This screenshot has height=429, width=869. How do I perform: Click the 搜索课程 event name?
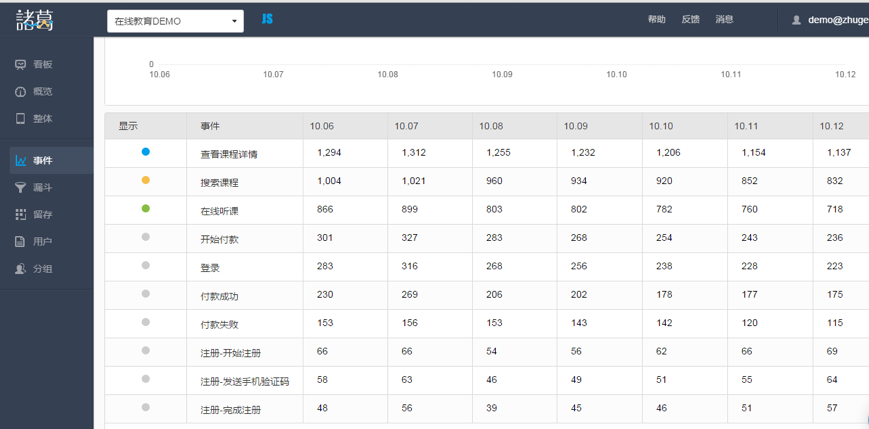[x=219, y=182]
